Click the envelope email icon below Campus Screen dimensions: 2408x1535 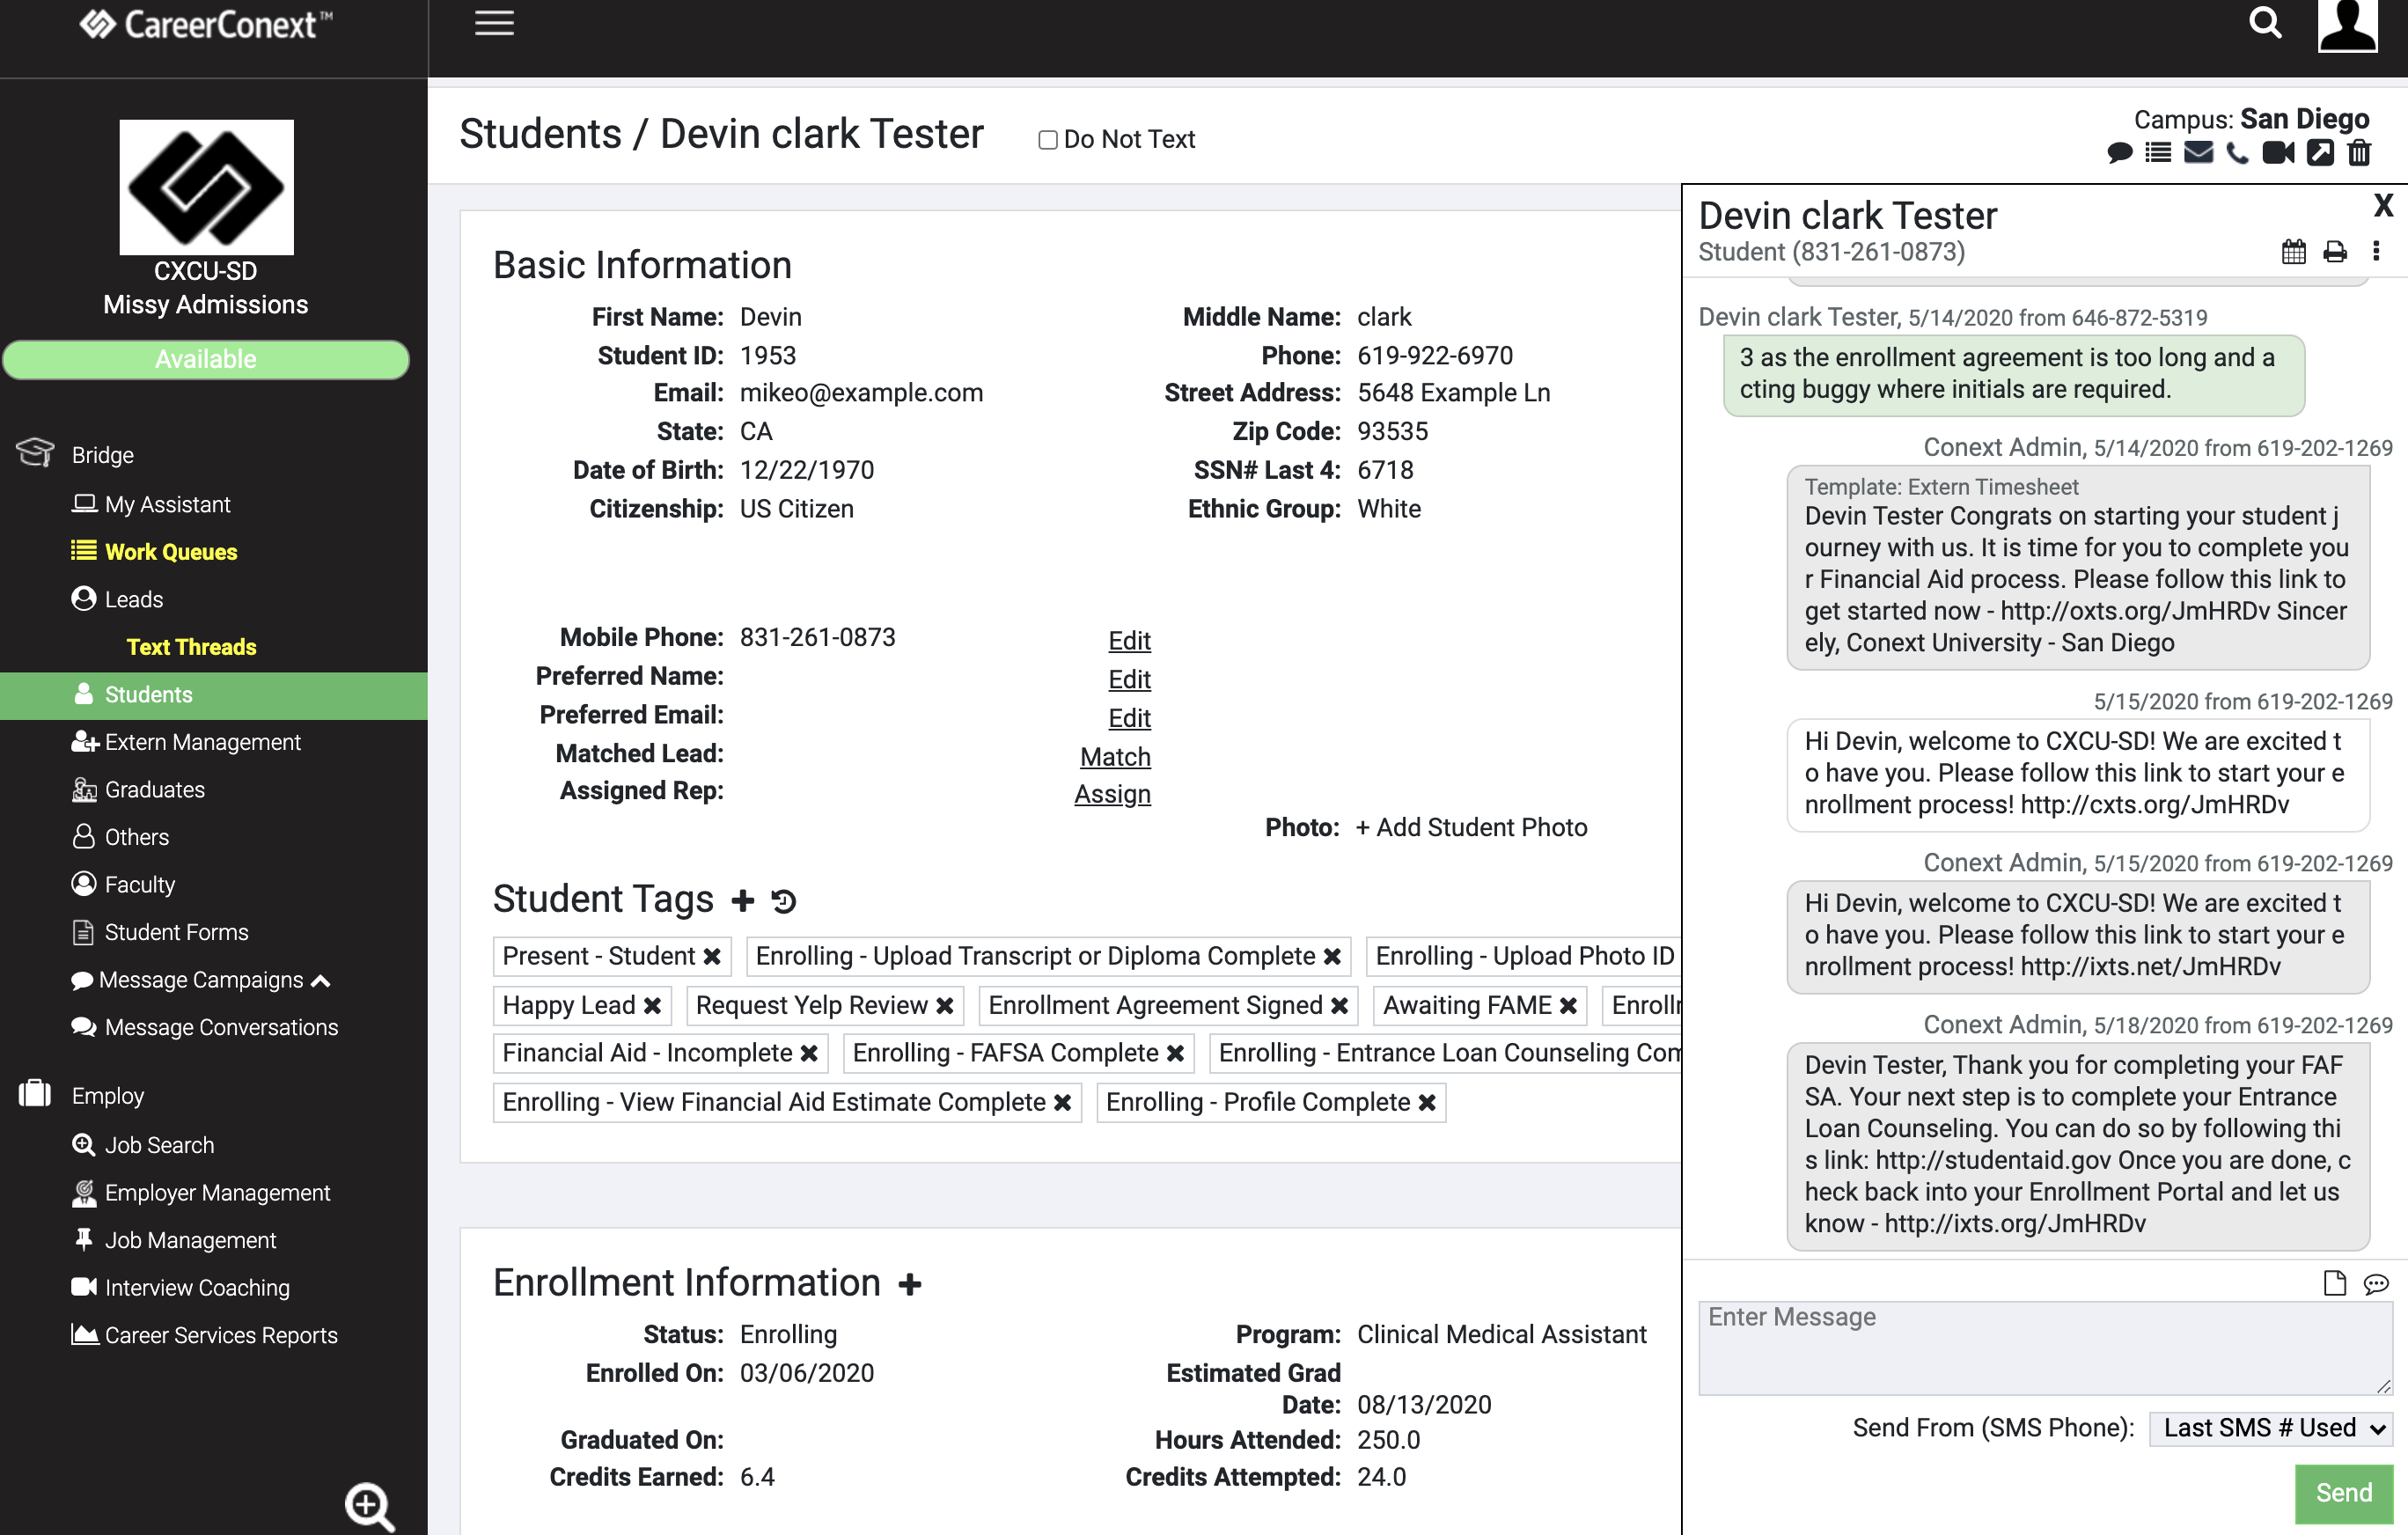click(2198, 153)
